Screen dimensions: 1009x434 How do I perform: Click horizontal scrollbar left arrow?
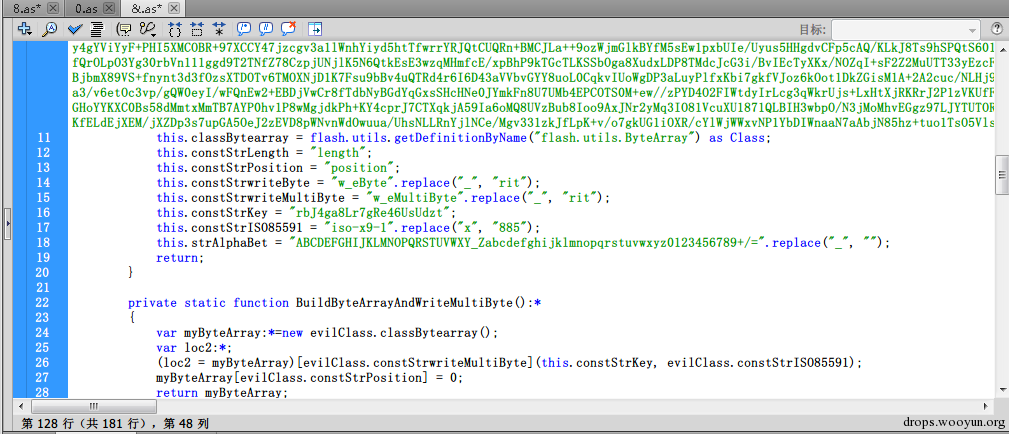click(21, 406)
